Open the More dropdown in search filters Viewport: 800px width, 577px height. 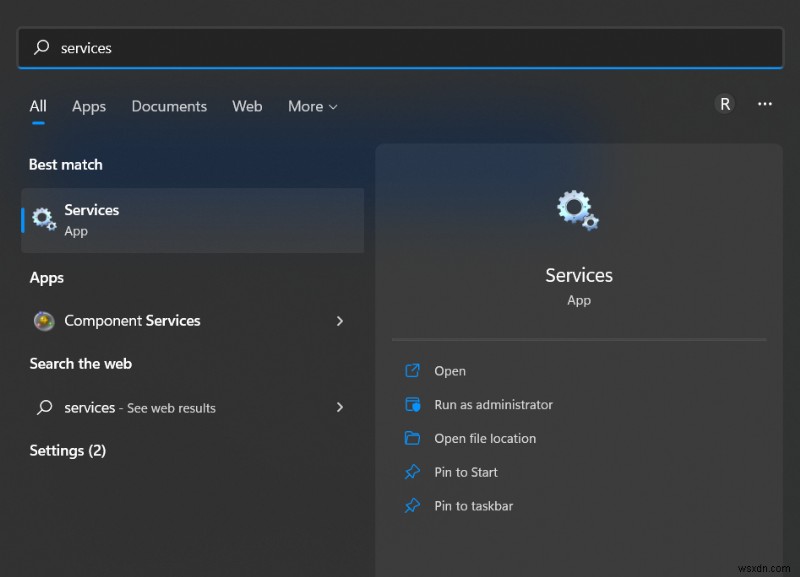[x=311, y=106]
